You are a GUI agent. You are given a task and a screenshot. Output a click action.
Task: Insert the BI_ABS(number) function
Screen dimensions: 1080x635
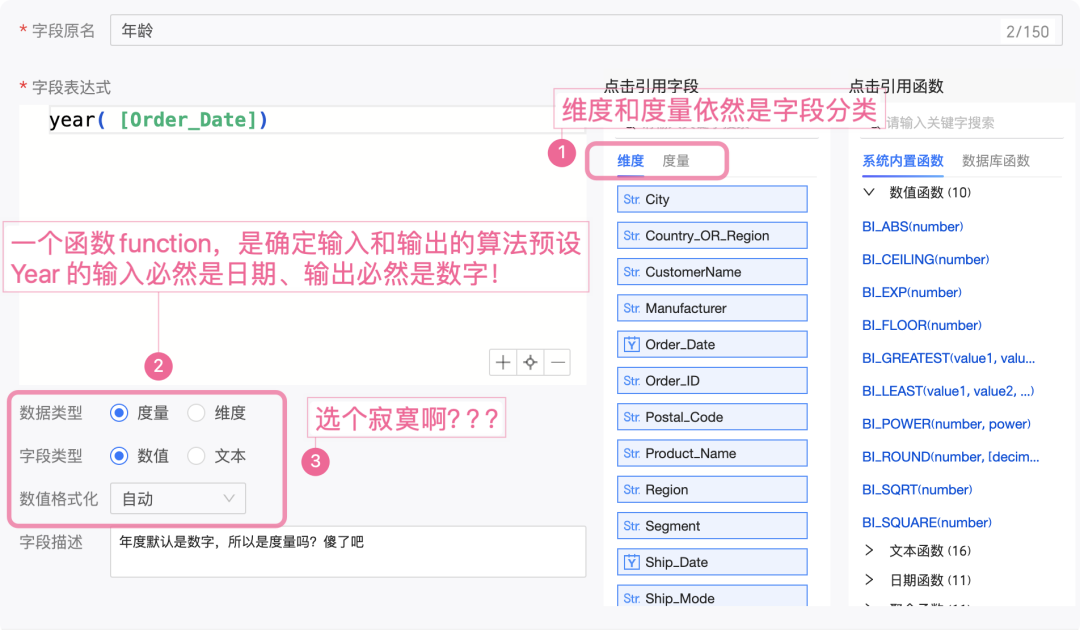click(911, 227)
